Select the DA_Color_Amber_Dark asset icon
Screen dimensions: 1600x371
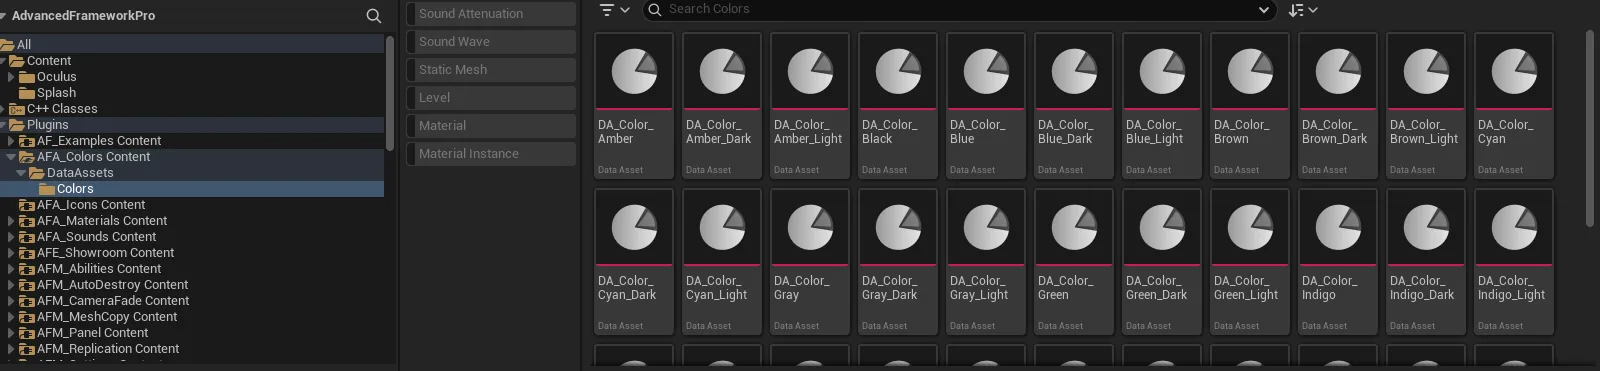coord(722,72)
